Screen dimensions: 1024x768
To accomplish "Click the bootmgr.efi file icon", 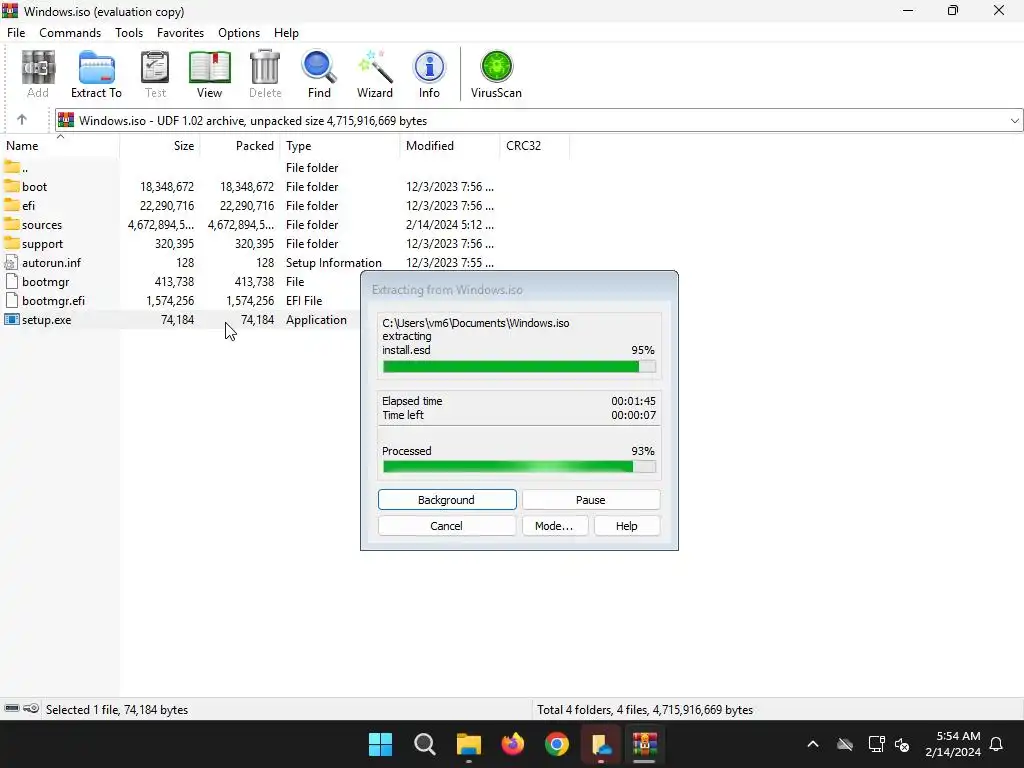I will [x=11, y=300].
